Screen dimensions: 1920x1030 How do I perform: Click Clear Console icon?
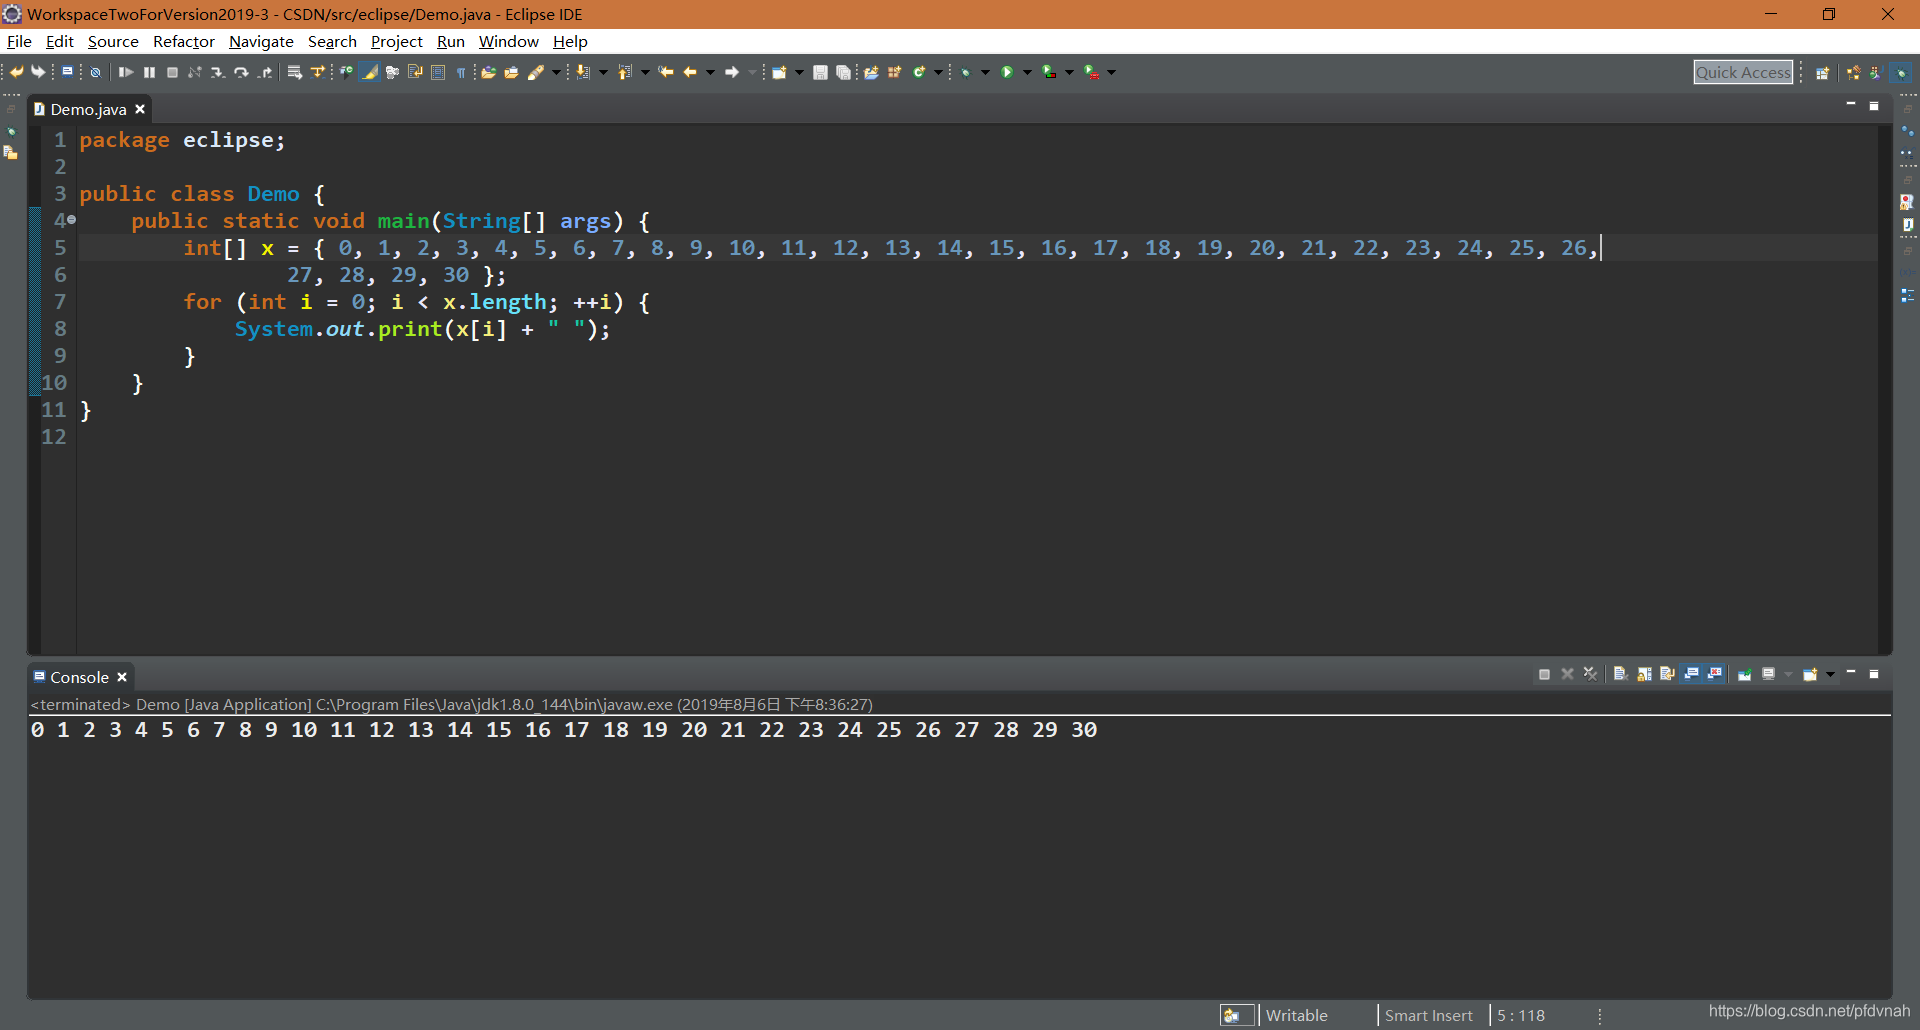(x=1621, y=674)
